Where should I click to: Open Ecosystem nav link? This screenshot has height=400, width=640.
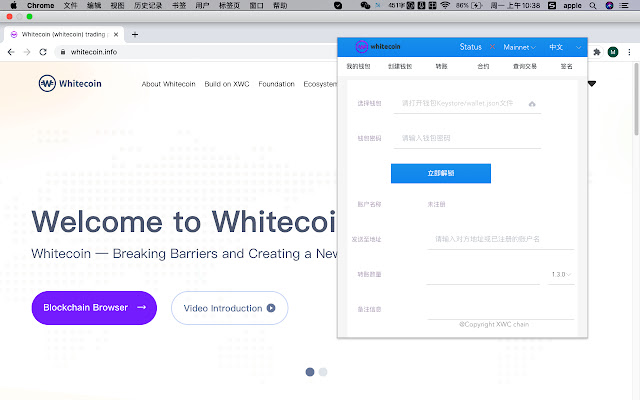coord(320,84)
